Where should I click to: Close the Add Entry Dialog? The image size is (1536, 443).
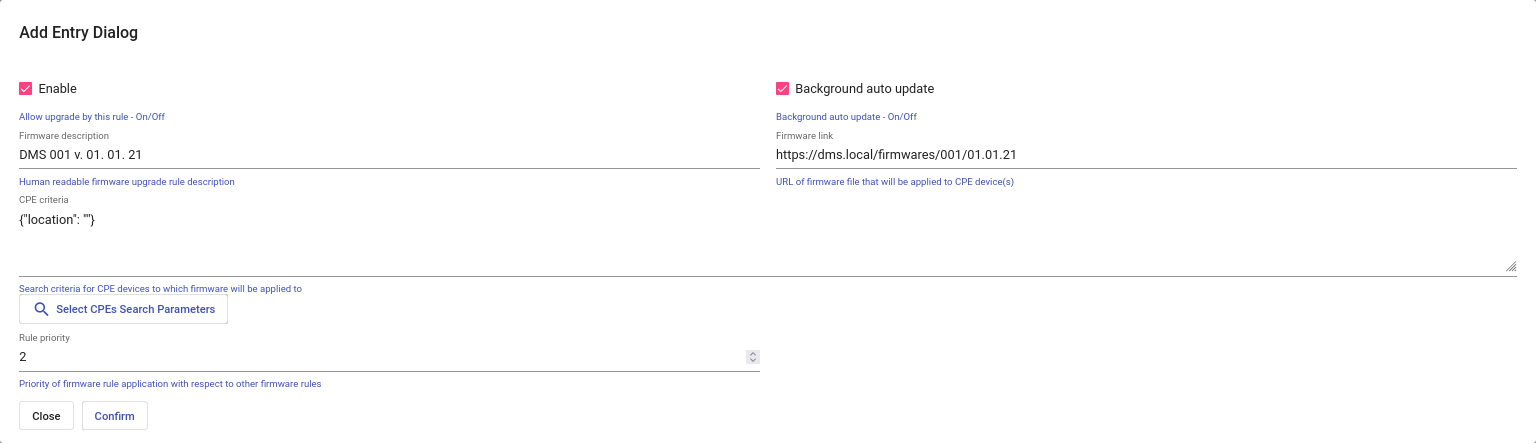(x=46, y=416)
